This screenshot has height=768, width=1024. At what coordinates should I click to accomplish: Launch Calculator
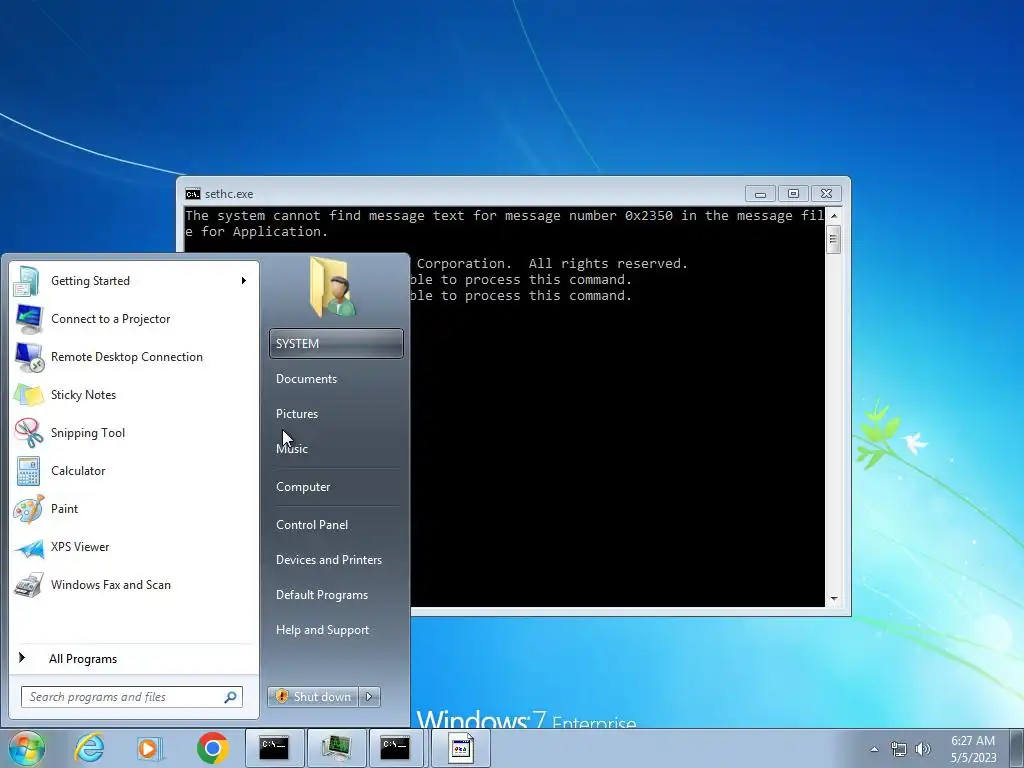[x=134, y=471]
